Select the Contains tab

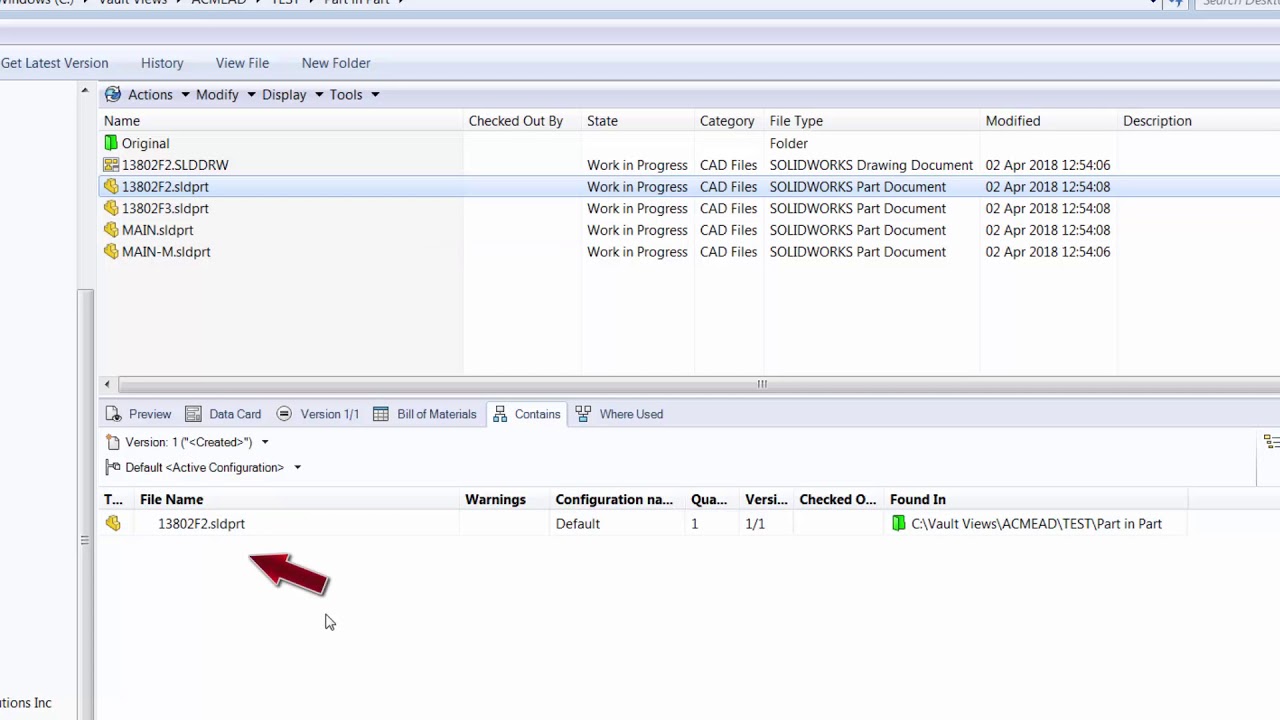[526, 414]
